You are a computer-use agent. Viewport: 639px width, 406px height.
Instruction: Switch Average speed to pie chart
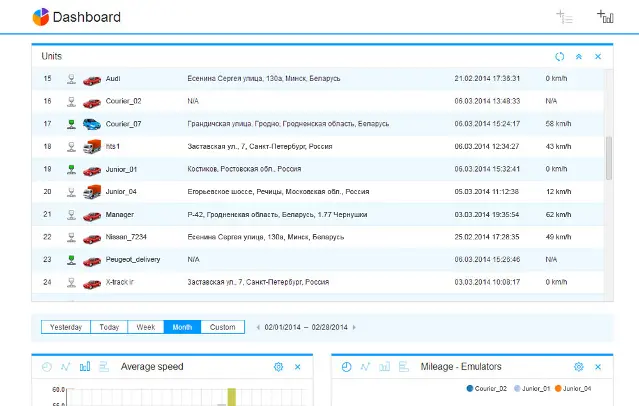(x=47, y=367)
